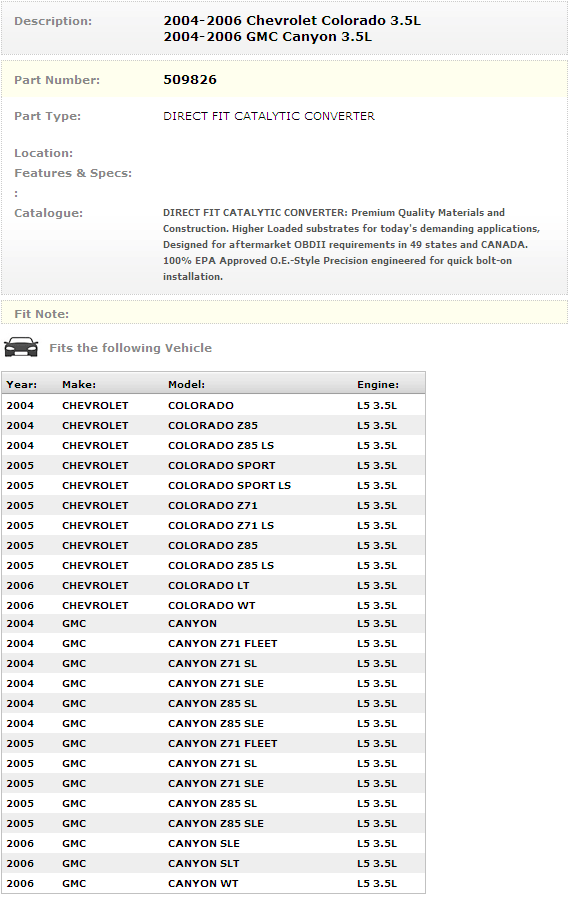
Task: Click the car icon beside Fits the following Vehicle
Action: pyautogui.click(x=21, y=347)
